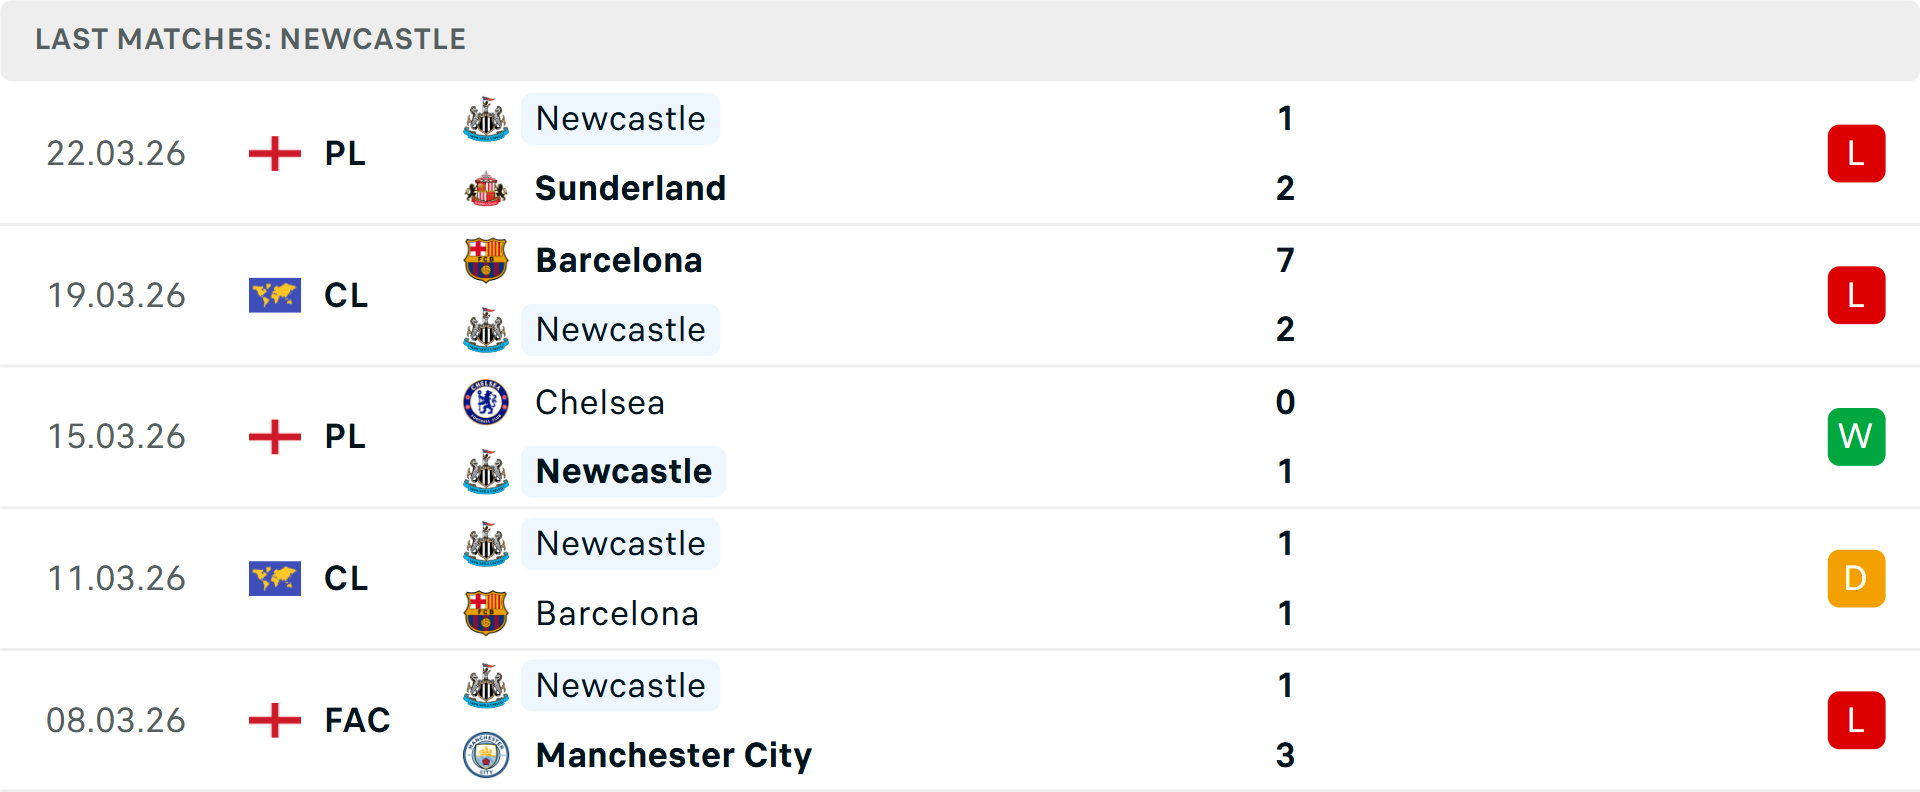
Task: Click the Manchester City team name
Action: click(x=672, y=756)
